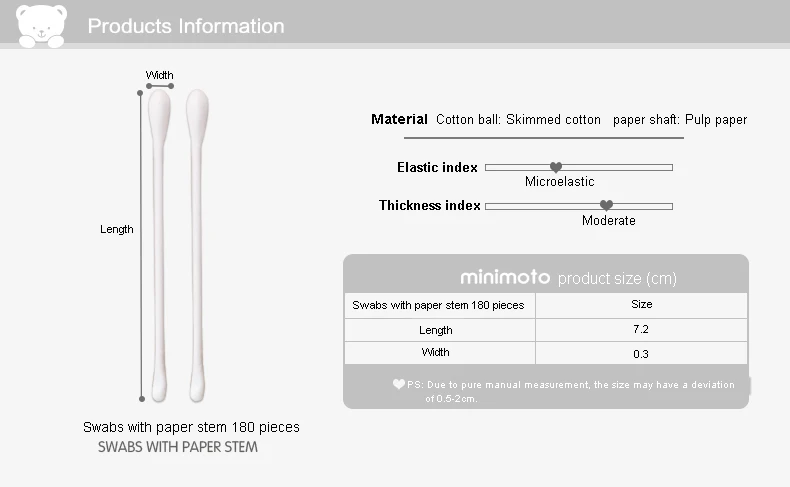This screenshot has width=790, height=487.
Task: Click the Moderate label
Action: click(609, 220)
